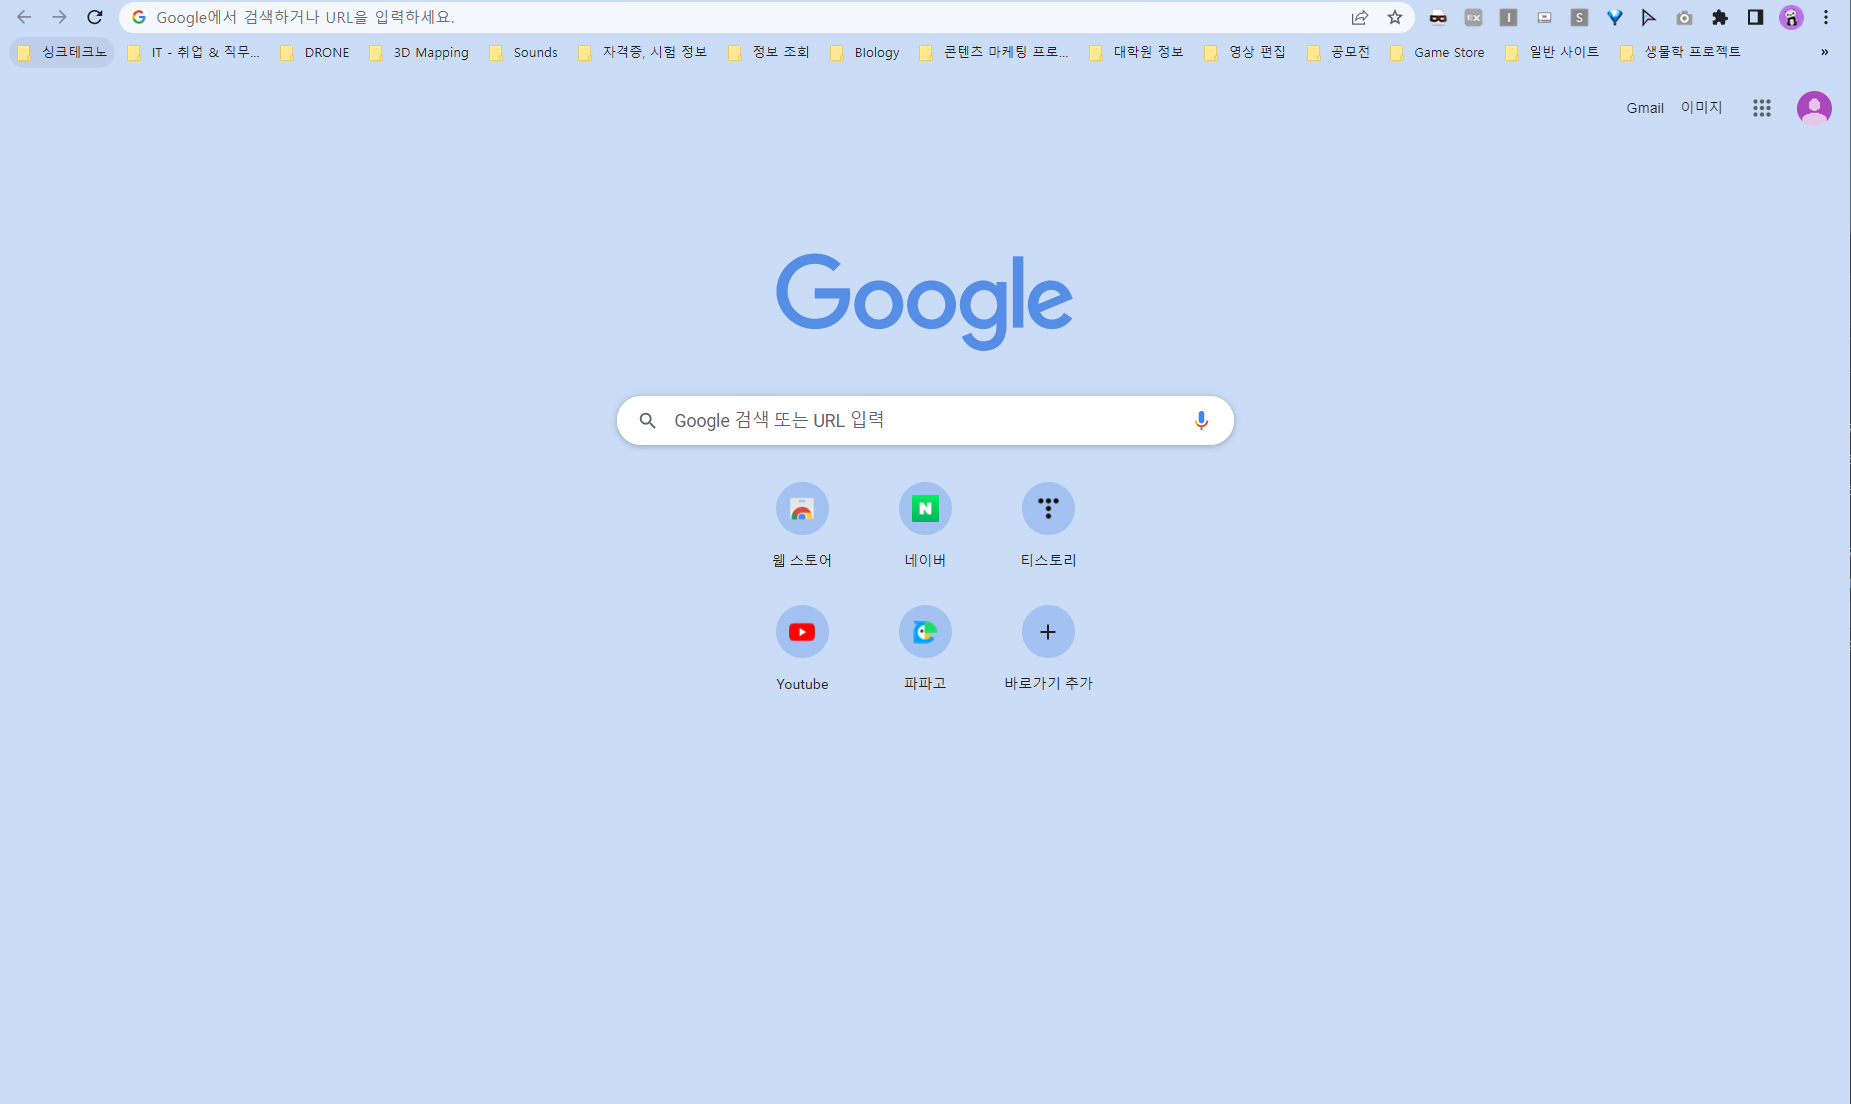1851x1104 pixels.
Task: Open the gray 'S' extension icon
Action: pyautogui.click(x=1579, y=17)
